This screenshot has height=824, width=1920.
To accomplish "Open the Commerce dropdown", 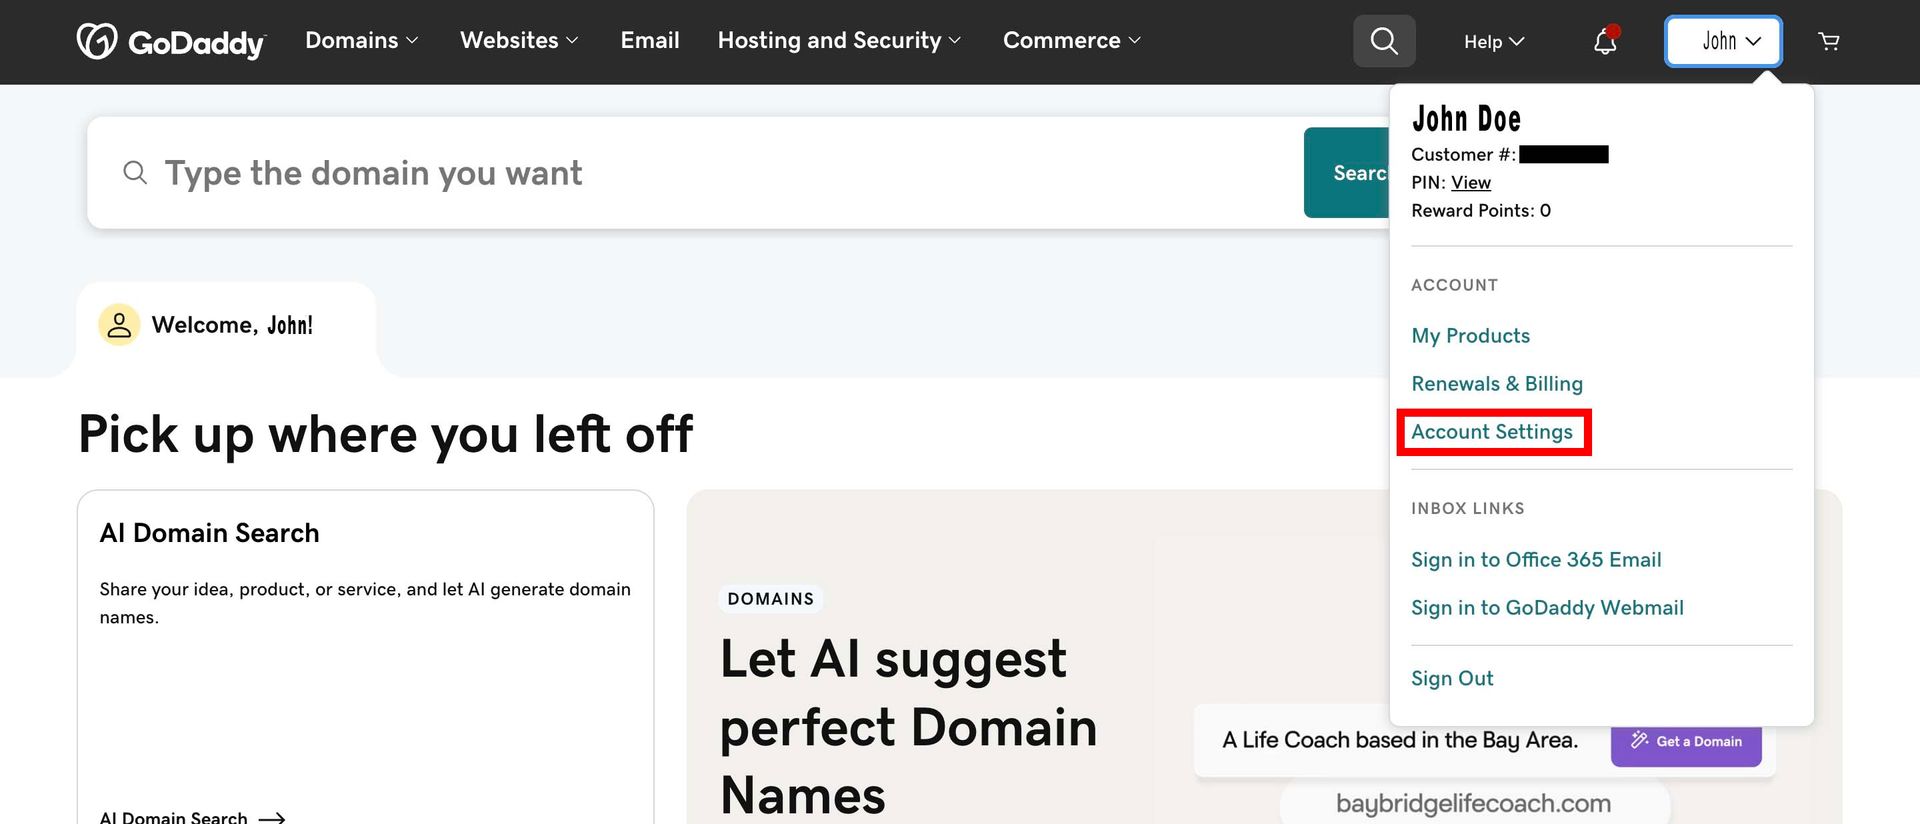I will coord(1072,40).
